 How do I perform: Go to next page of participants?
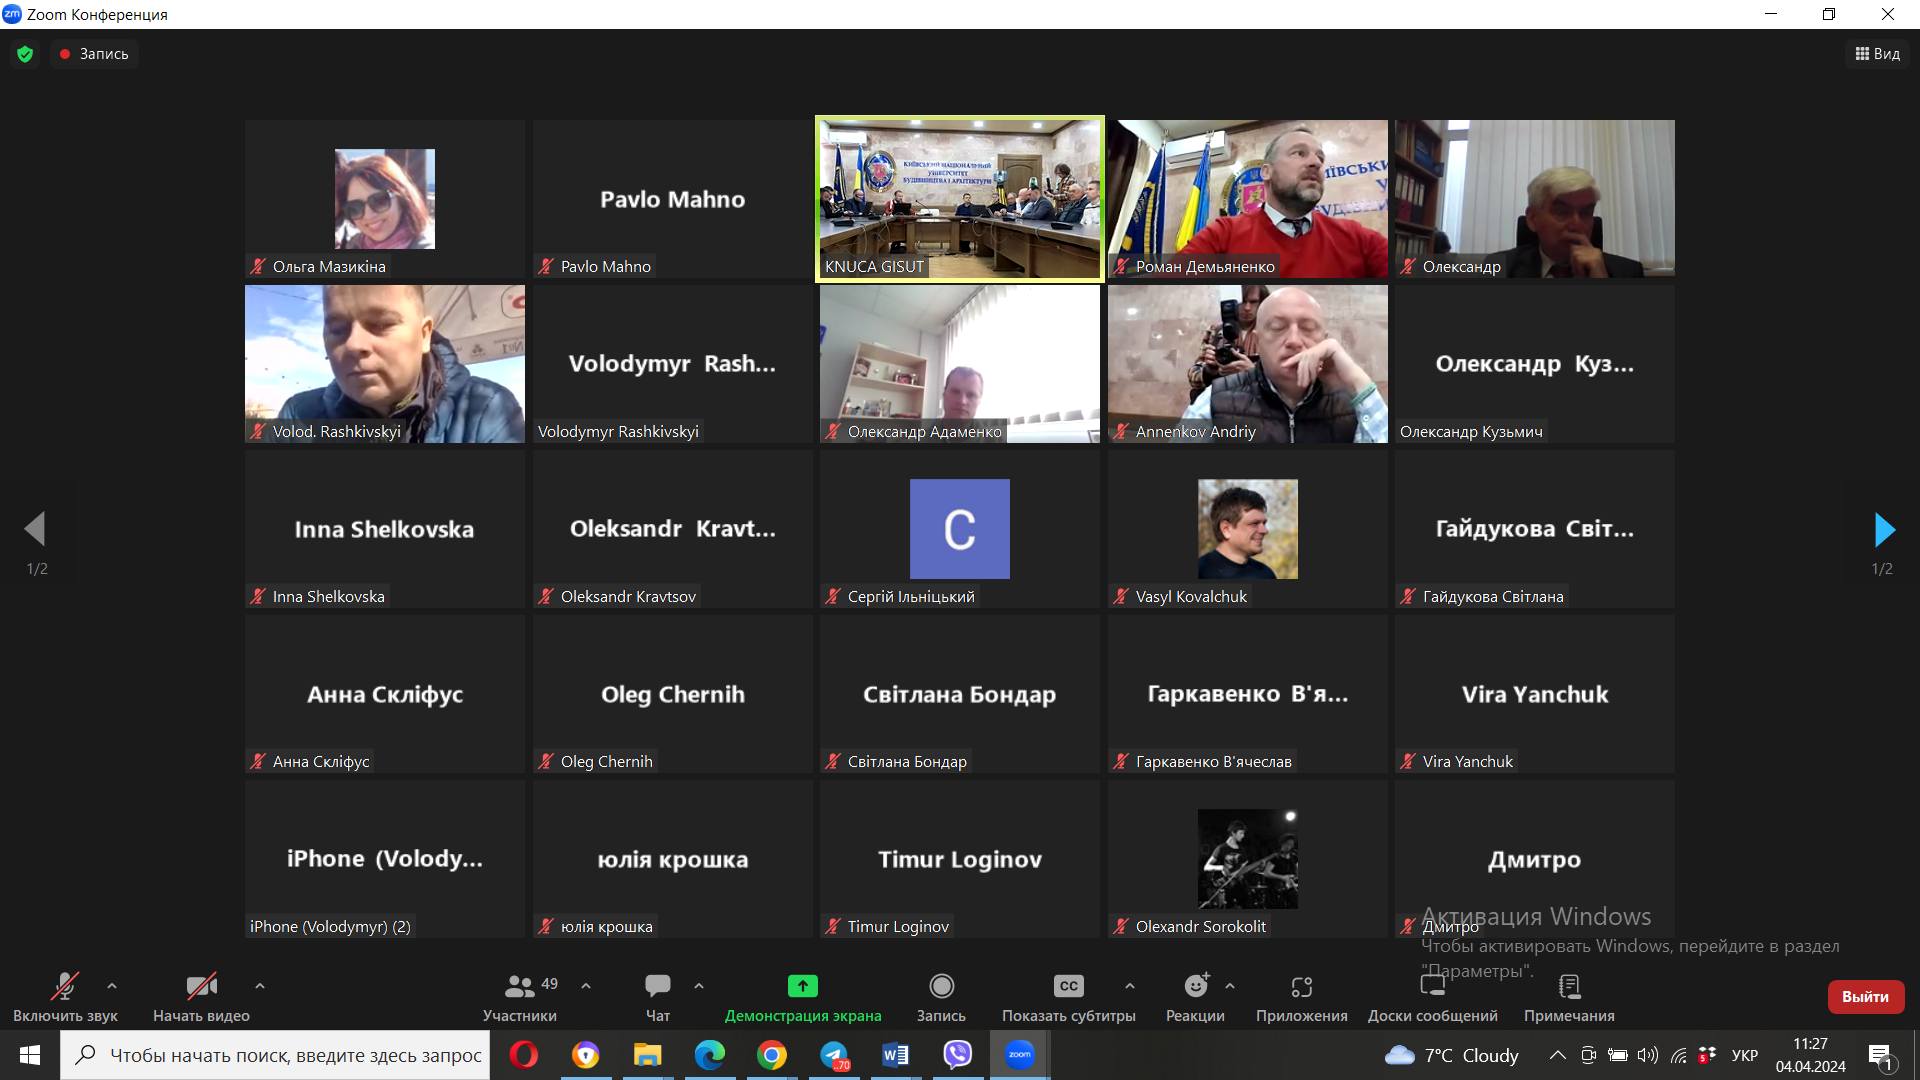[x=1884, y=530]
